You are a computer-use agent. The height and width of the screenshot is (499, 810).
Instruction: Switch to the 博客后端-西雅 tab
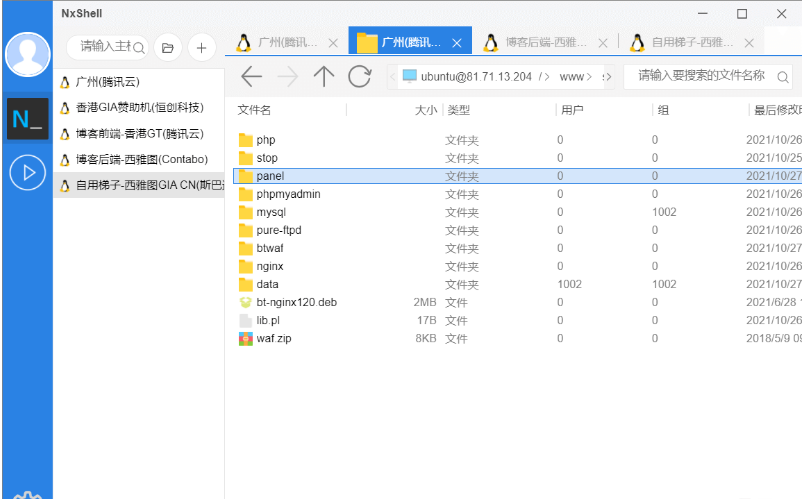coord(546,42)
